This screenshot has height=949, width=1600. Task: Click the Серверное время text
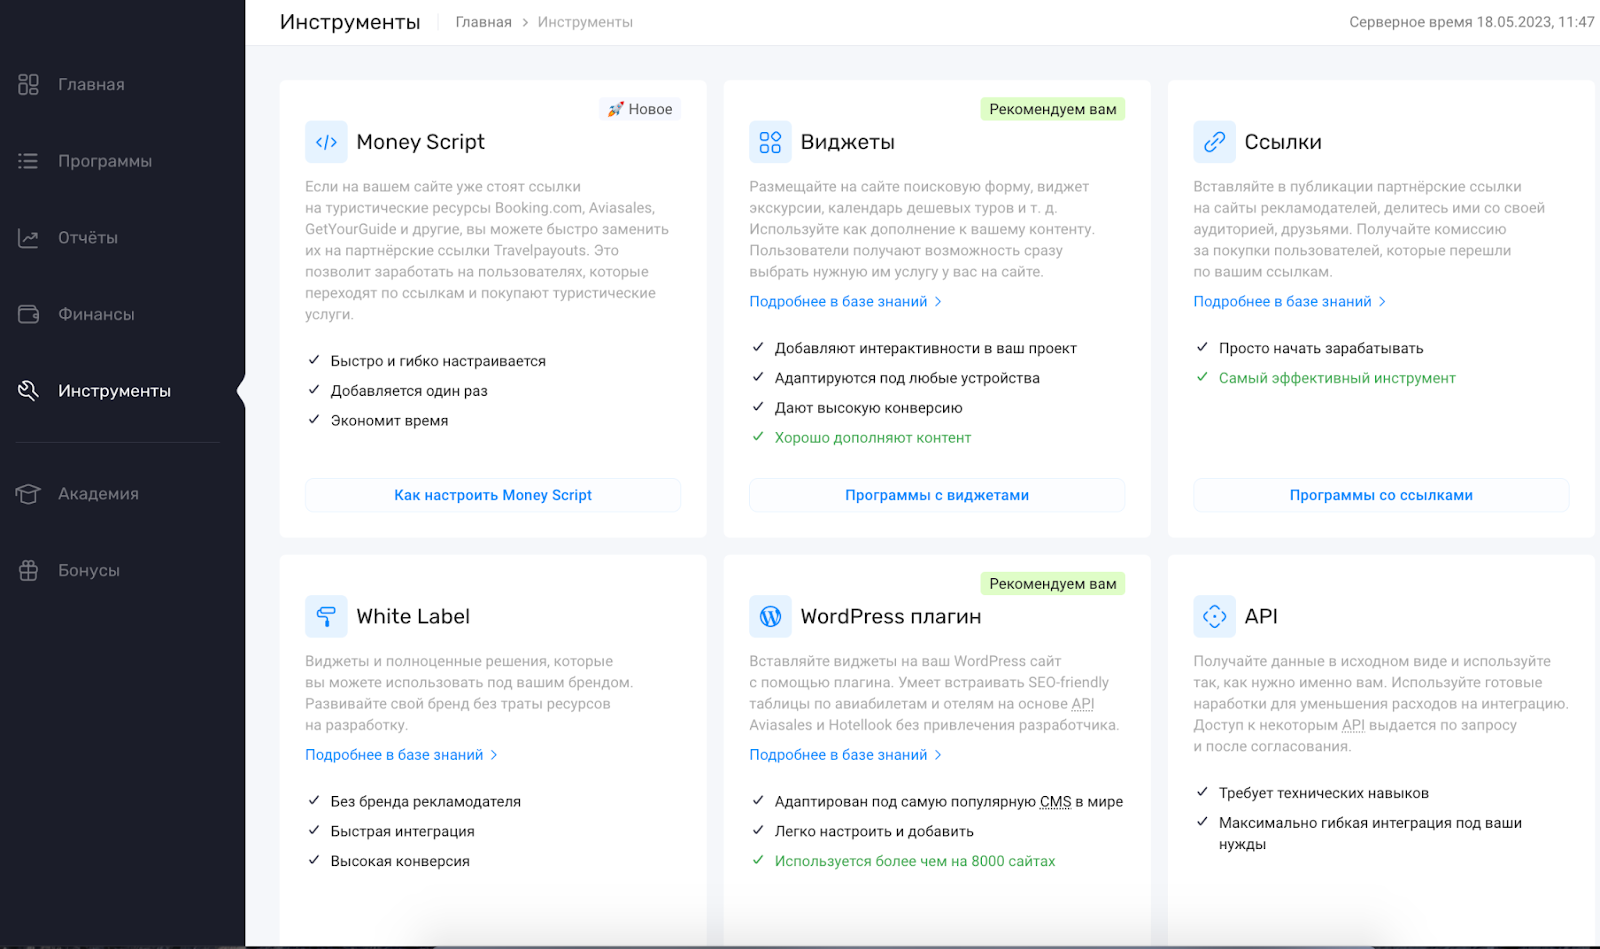point(1471,22)
